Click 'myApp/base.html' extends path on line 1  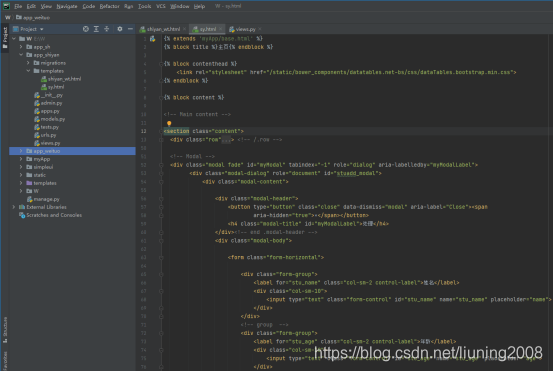tap(226, 39)
